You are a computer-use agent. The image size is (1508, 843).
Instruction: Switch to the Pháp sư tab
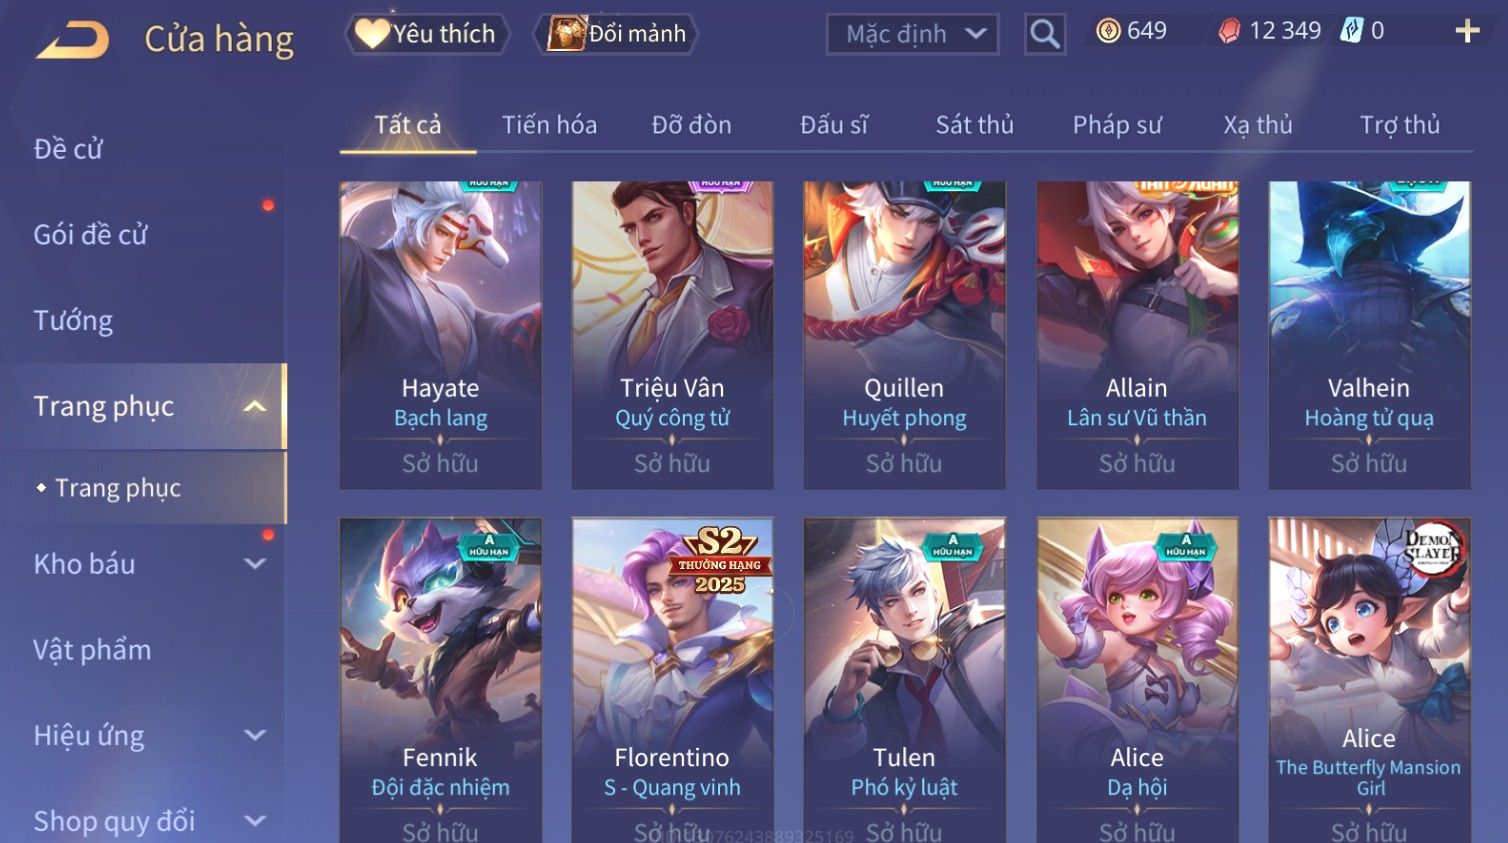point(1117,125)
